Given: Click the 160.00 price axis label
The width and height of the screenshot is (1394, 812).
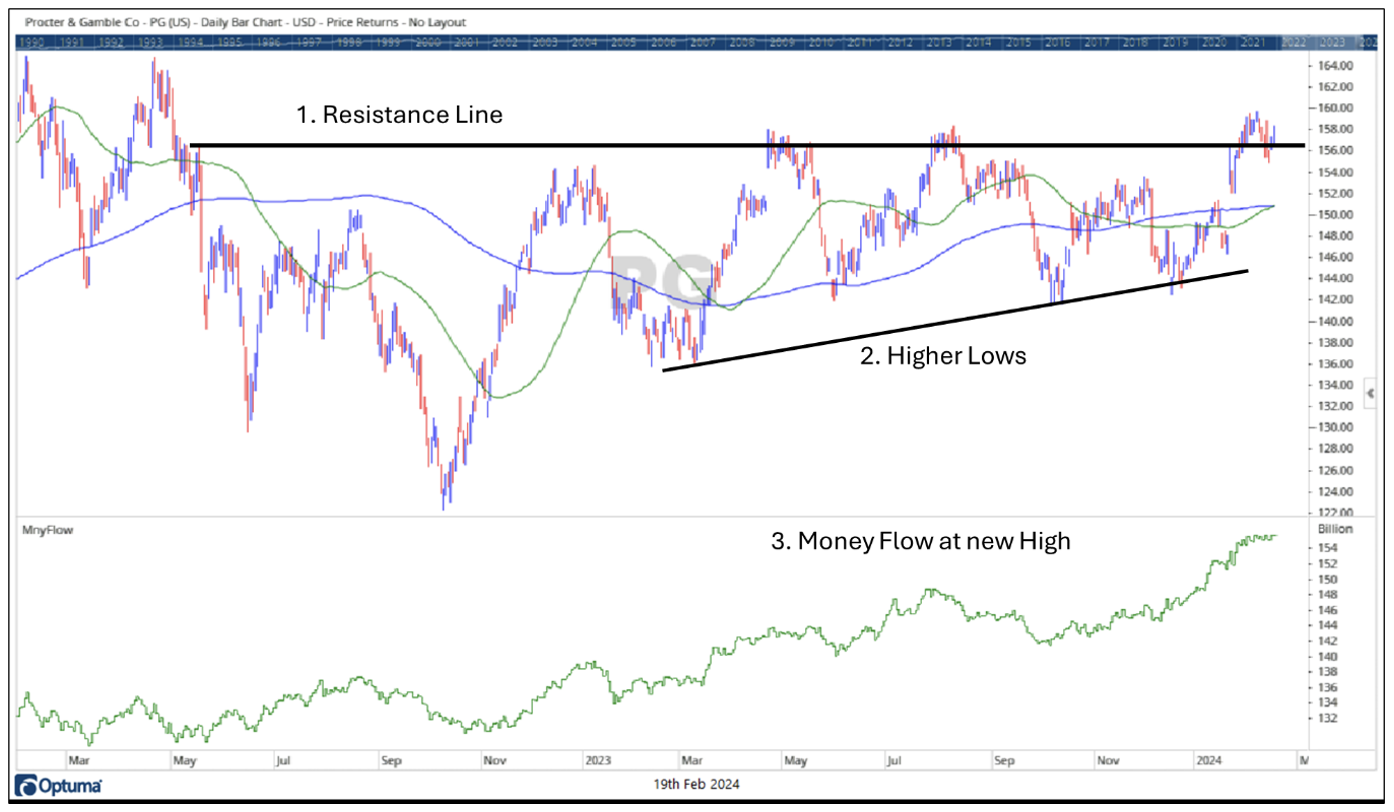Looking at the screenshot, I should (x=1335, y=108).
